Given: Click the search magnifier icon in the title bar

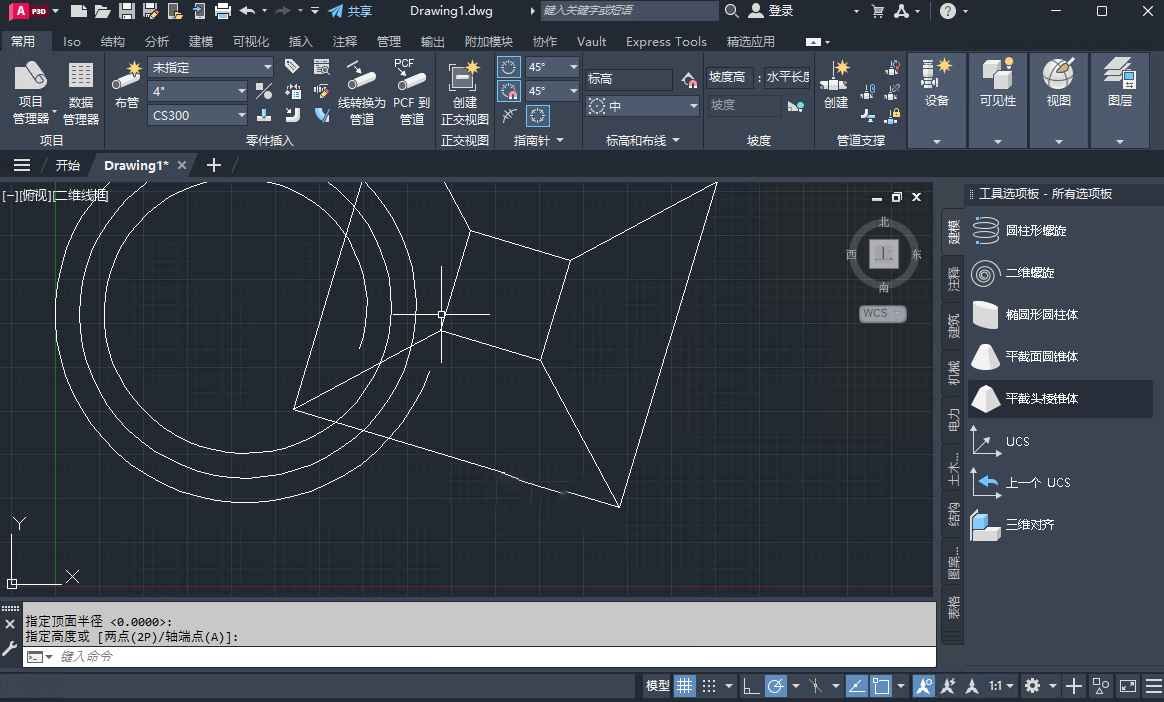Looking at the screenshot, I should point(731,11).
